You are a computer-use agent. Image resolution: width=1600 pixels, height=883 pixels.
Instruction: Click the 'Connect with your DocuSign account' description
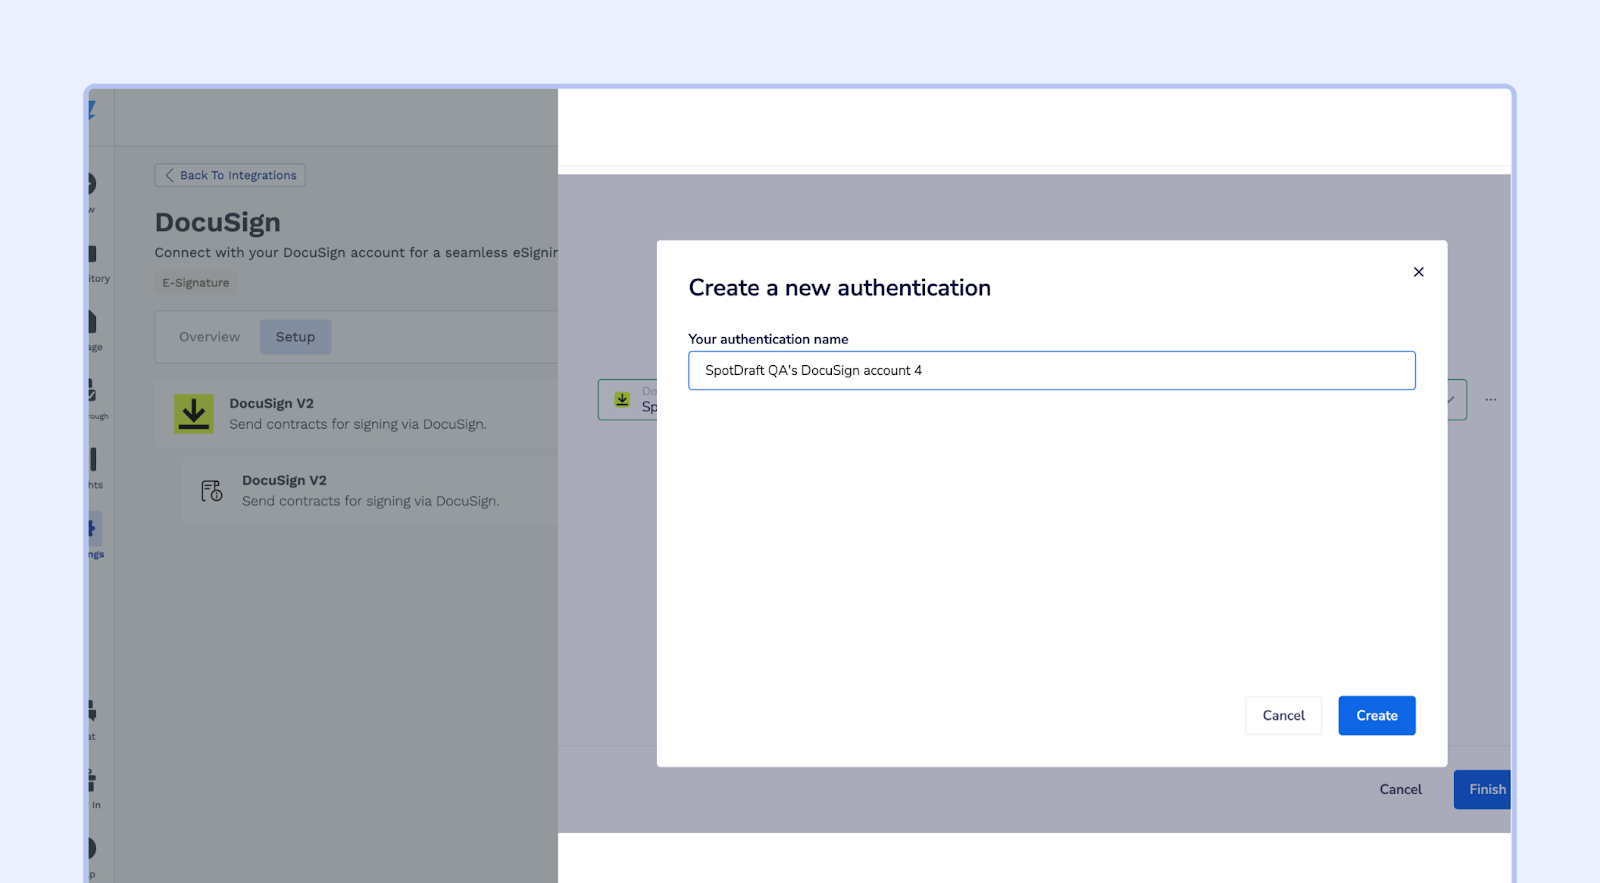(x=356, y=253)
